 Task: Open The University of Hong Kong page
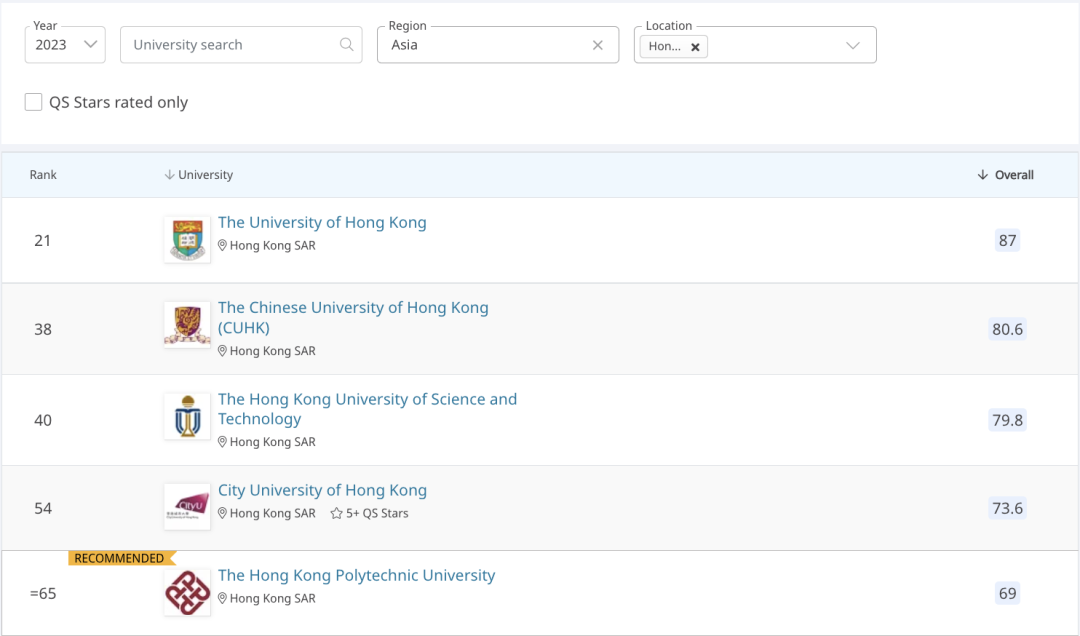point(322,222)
